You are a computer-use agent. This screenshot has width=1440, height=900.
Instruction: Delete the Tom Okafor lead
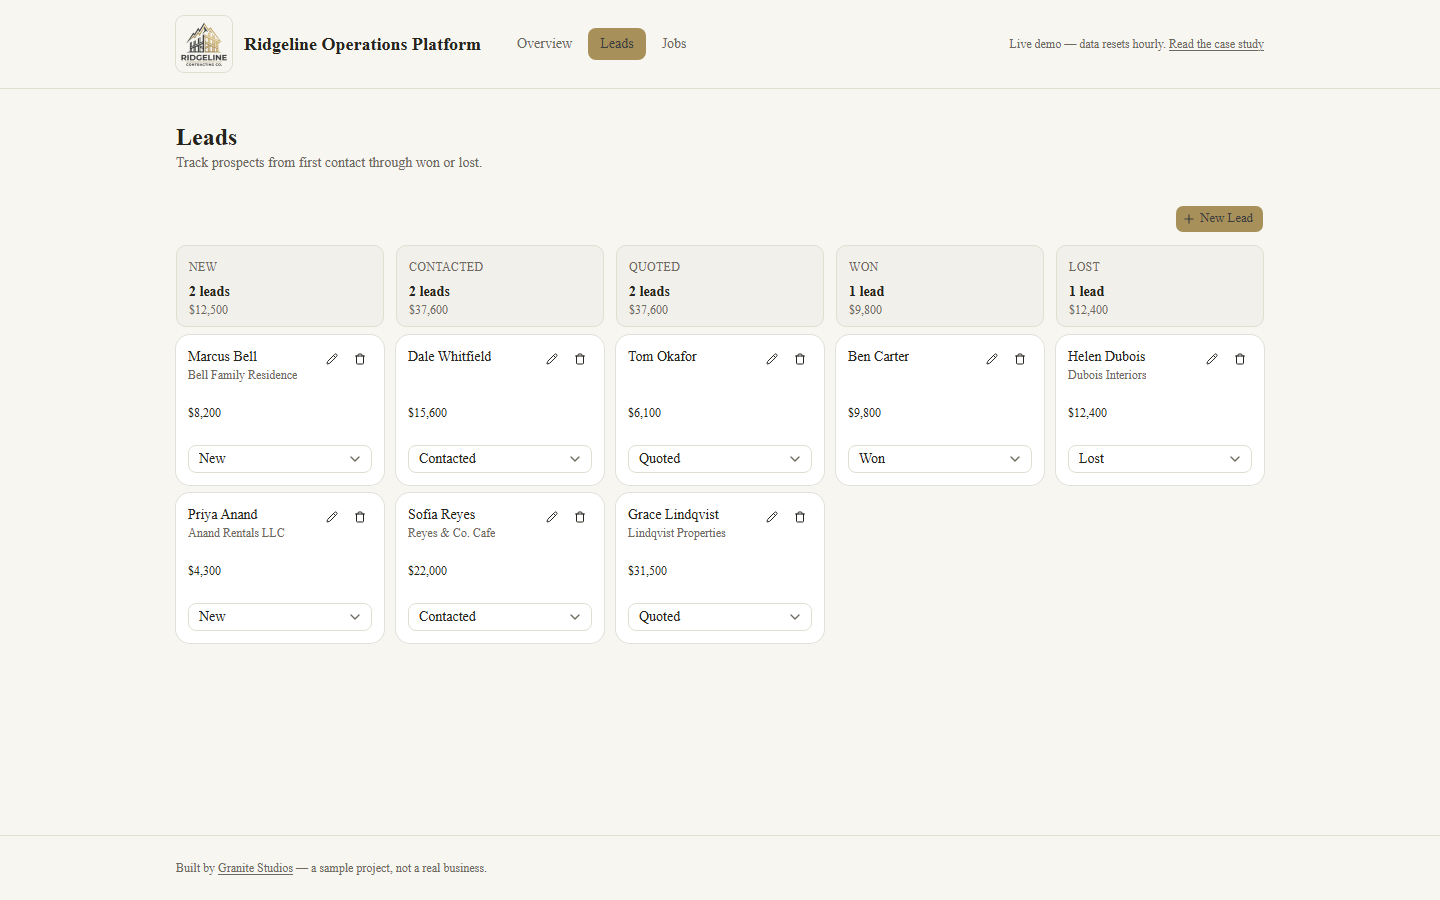800,359
